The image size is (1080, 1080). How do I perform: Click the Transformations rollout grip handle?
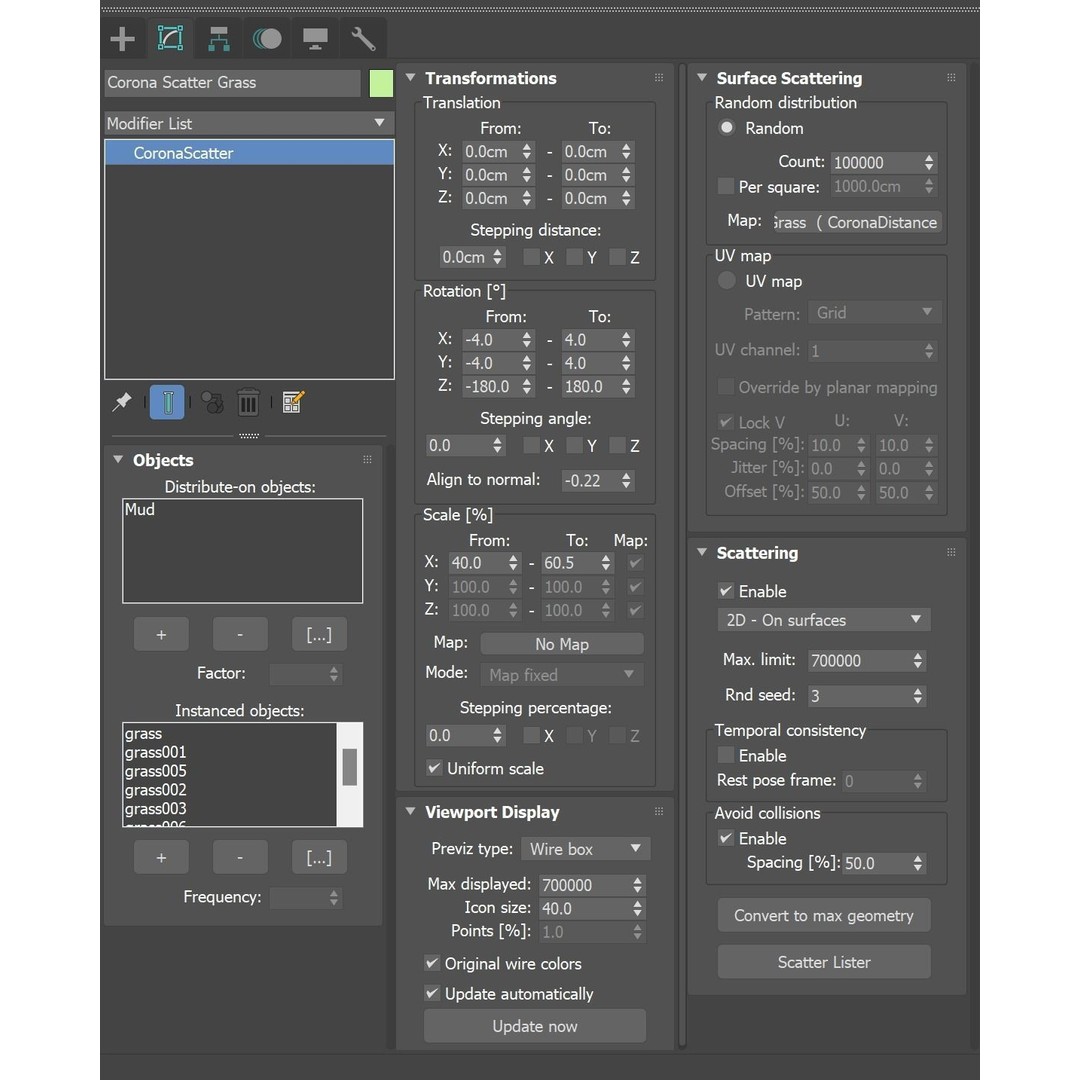point(658,78)
